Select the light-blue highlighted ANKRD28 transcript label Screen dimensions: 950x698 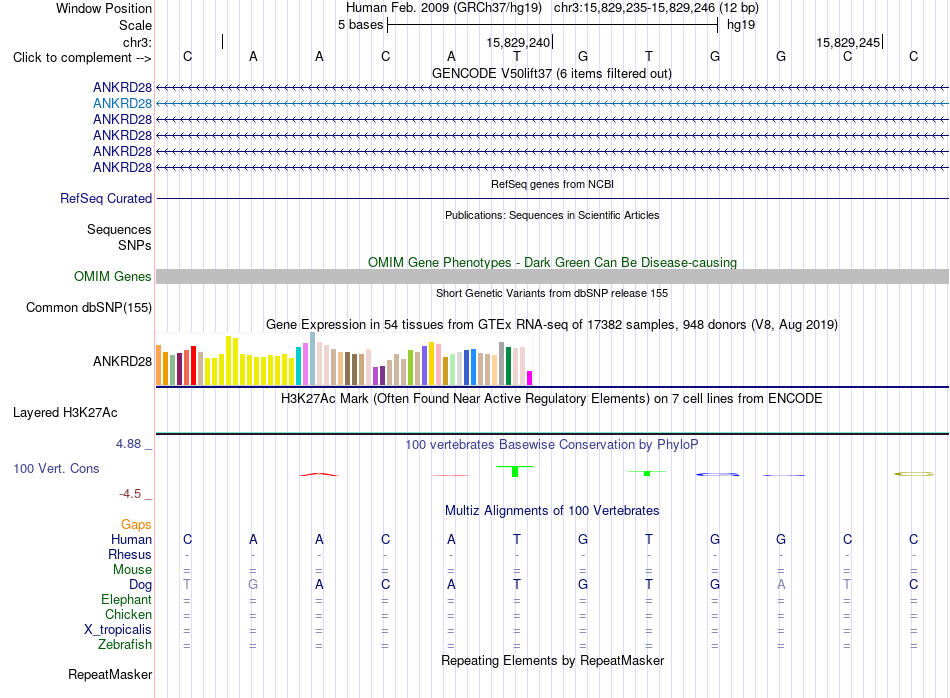tap(122, 104)
